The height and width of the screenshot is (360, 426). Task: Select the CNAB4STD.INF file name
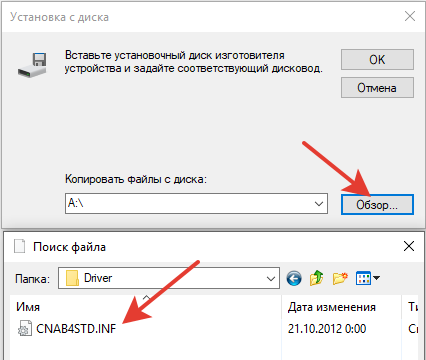tap(76, 329)
